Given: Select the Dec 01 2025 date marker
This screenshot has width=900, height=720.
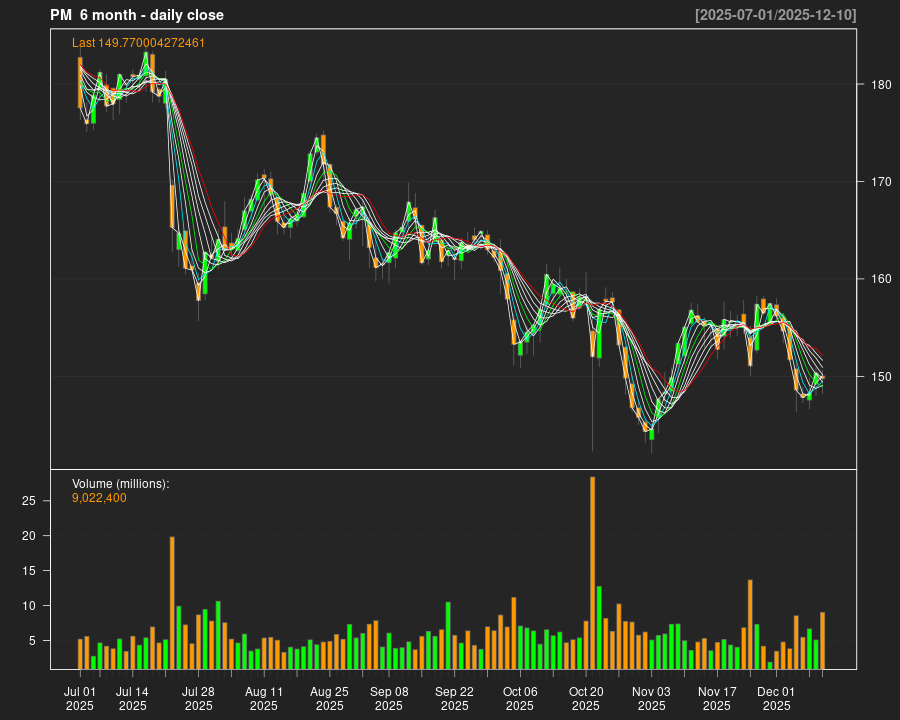Looking at the screenshot, I should [x=776, y=698].
